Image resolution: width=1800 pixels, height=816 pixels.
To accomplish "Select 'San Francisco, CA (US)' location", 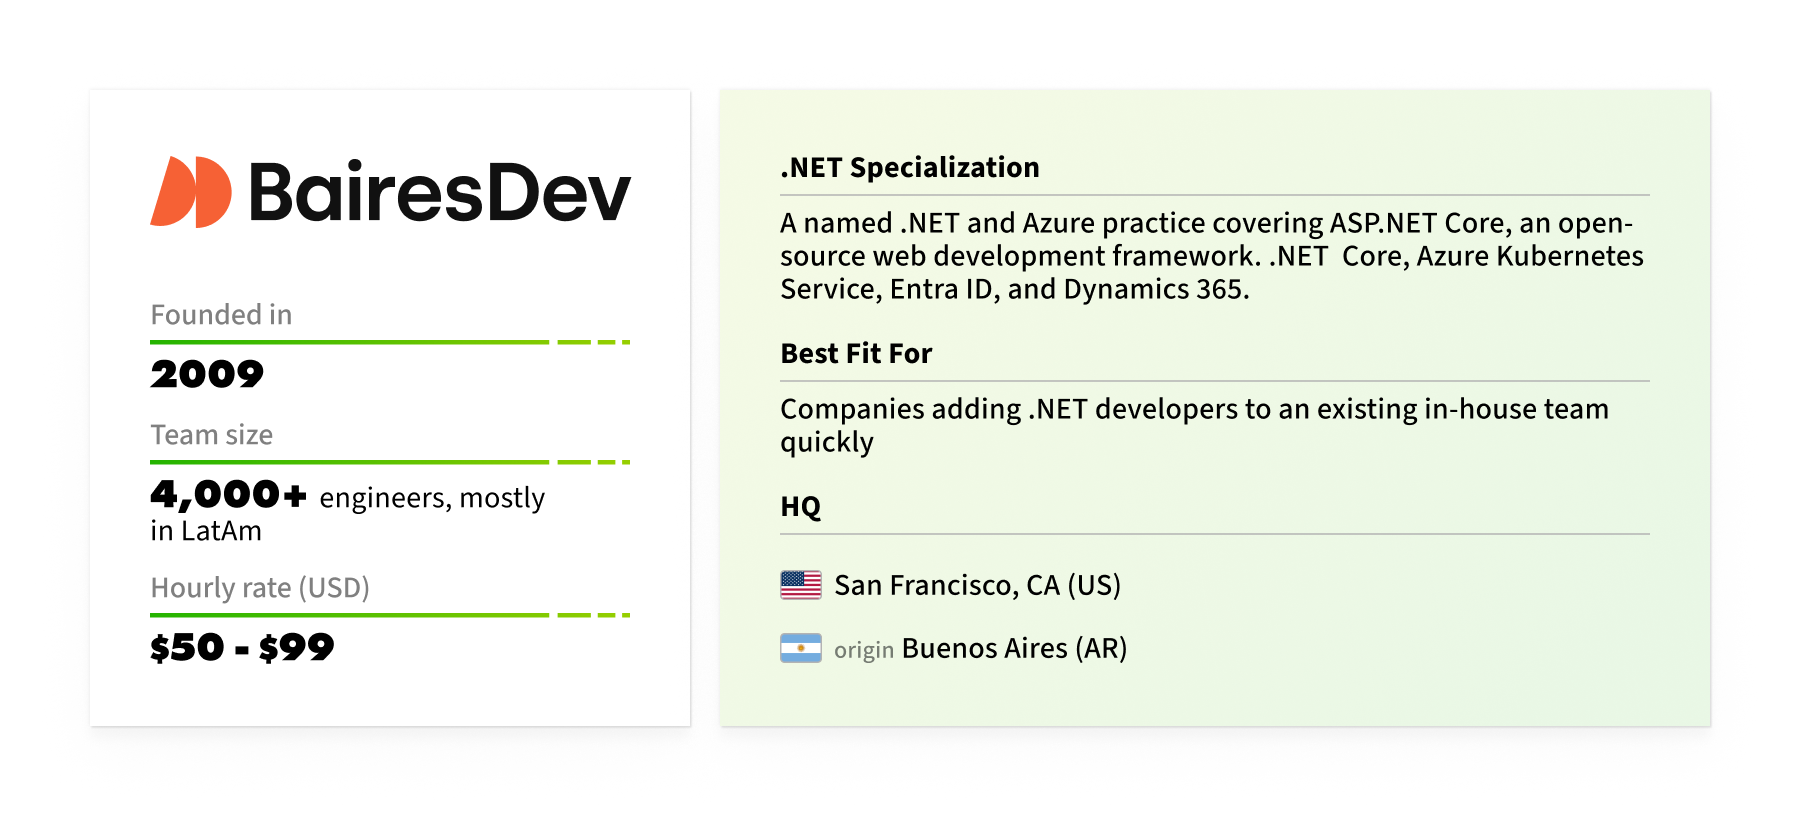I will tap(978, 585).
